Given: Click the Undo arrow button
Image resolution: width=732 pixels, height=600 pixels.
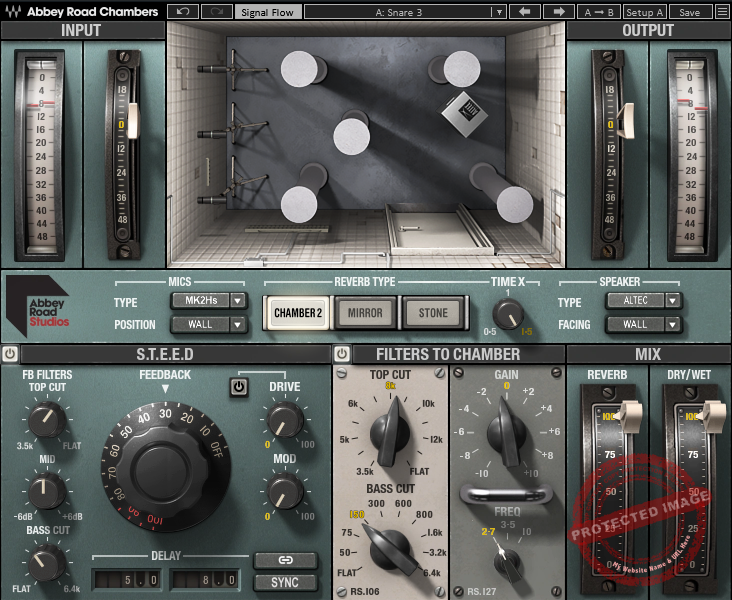Looking at the screenshot, I should coord(183,12).
